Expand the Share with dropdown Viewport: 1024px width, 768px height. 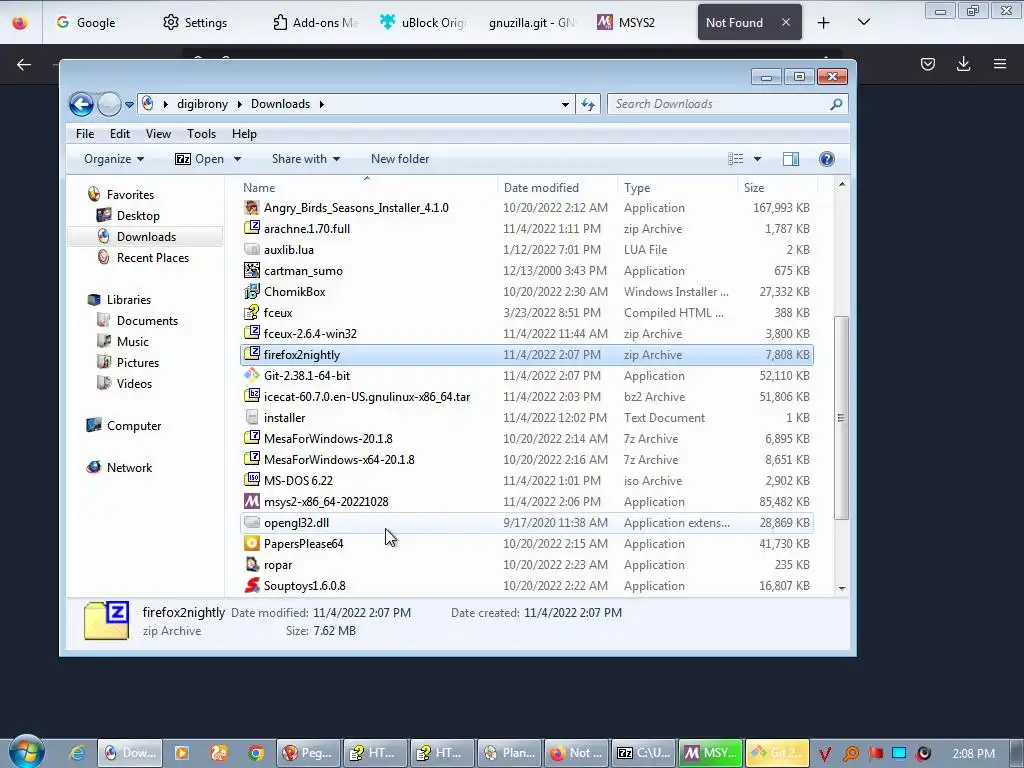[x=306, y=159]
